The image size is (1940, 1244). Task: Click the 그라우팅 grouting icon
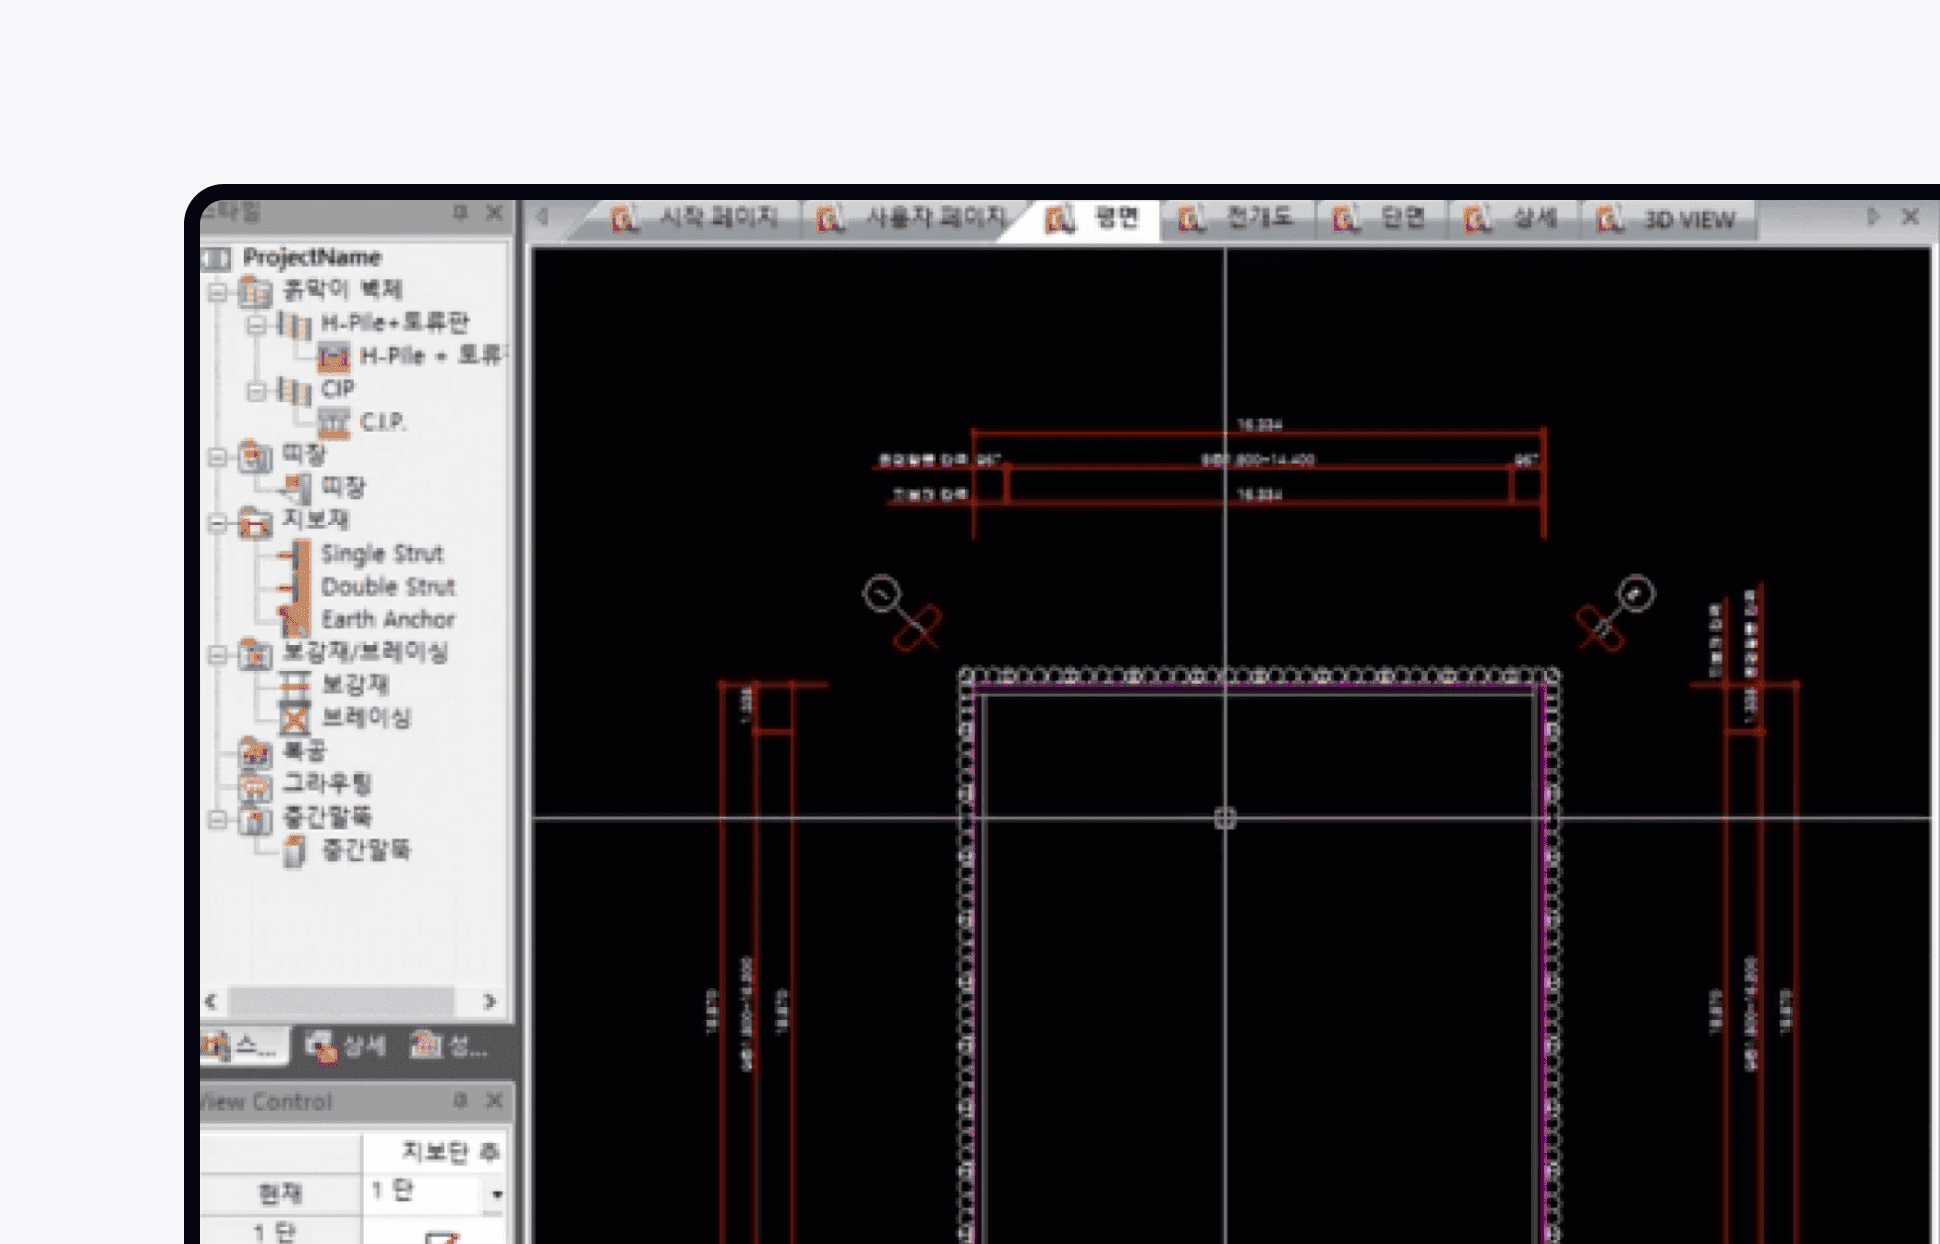click(x=255, y=785)
